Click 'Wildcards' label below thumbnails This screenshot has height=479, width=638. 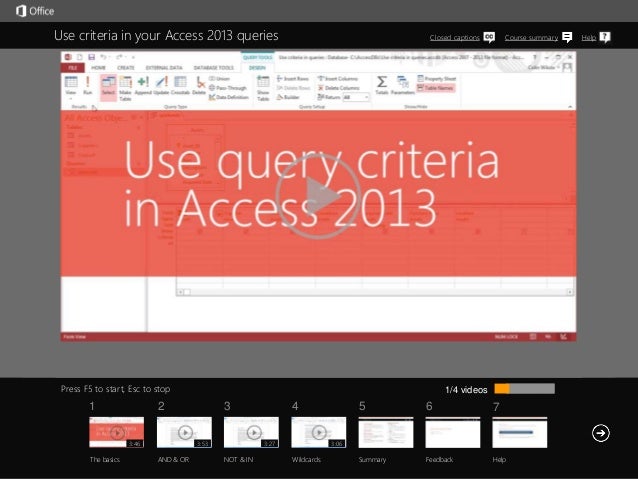point(306,459)
